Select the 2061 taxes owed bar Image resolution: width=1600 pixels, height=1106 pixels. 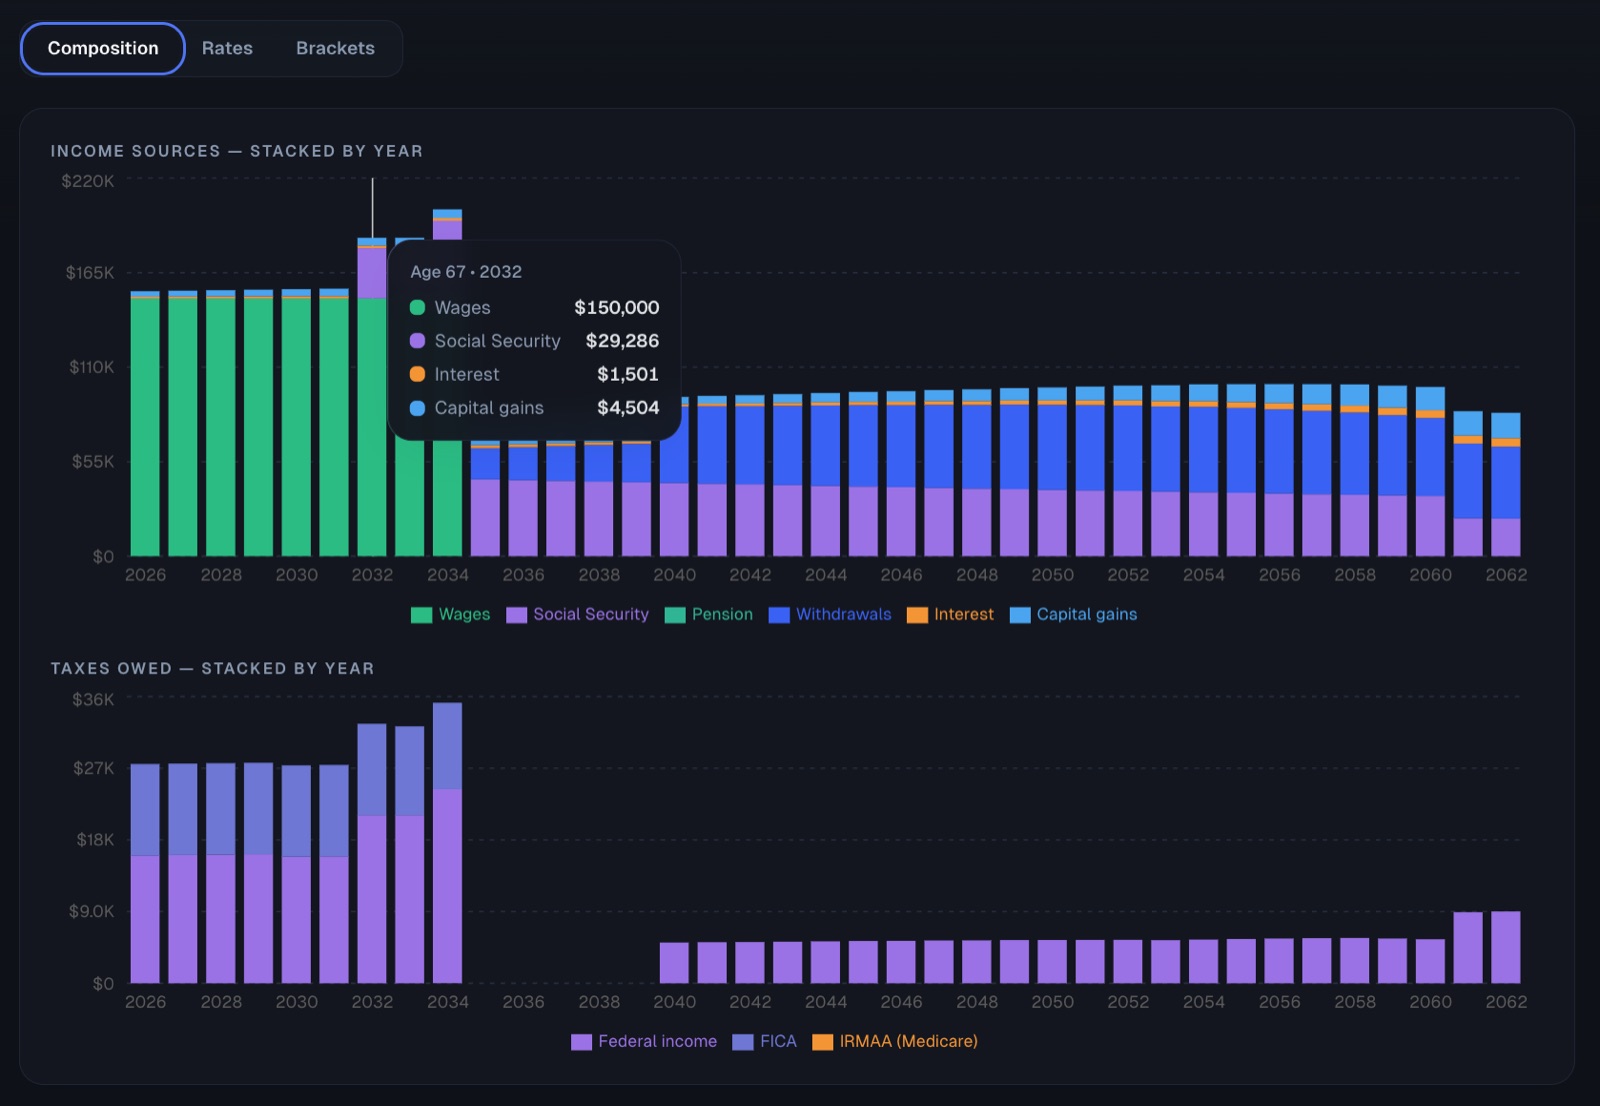pos(1467,947)
